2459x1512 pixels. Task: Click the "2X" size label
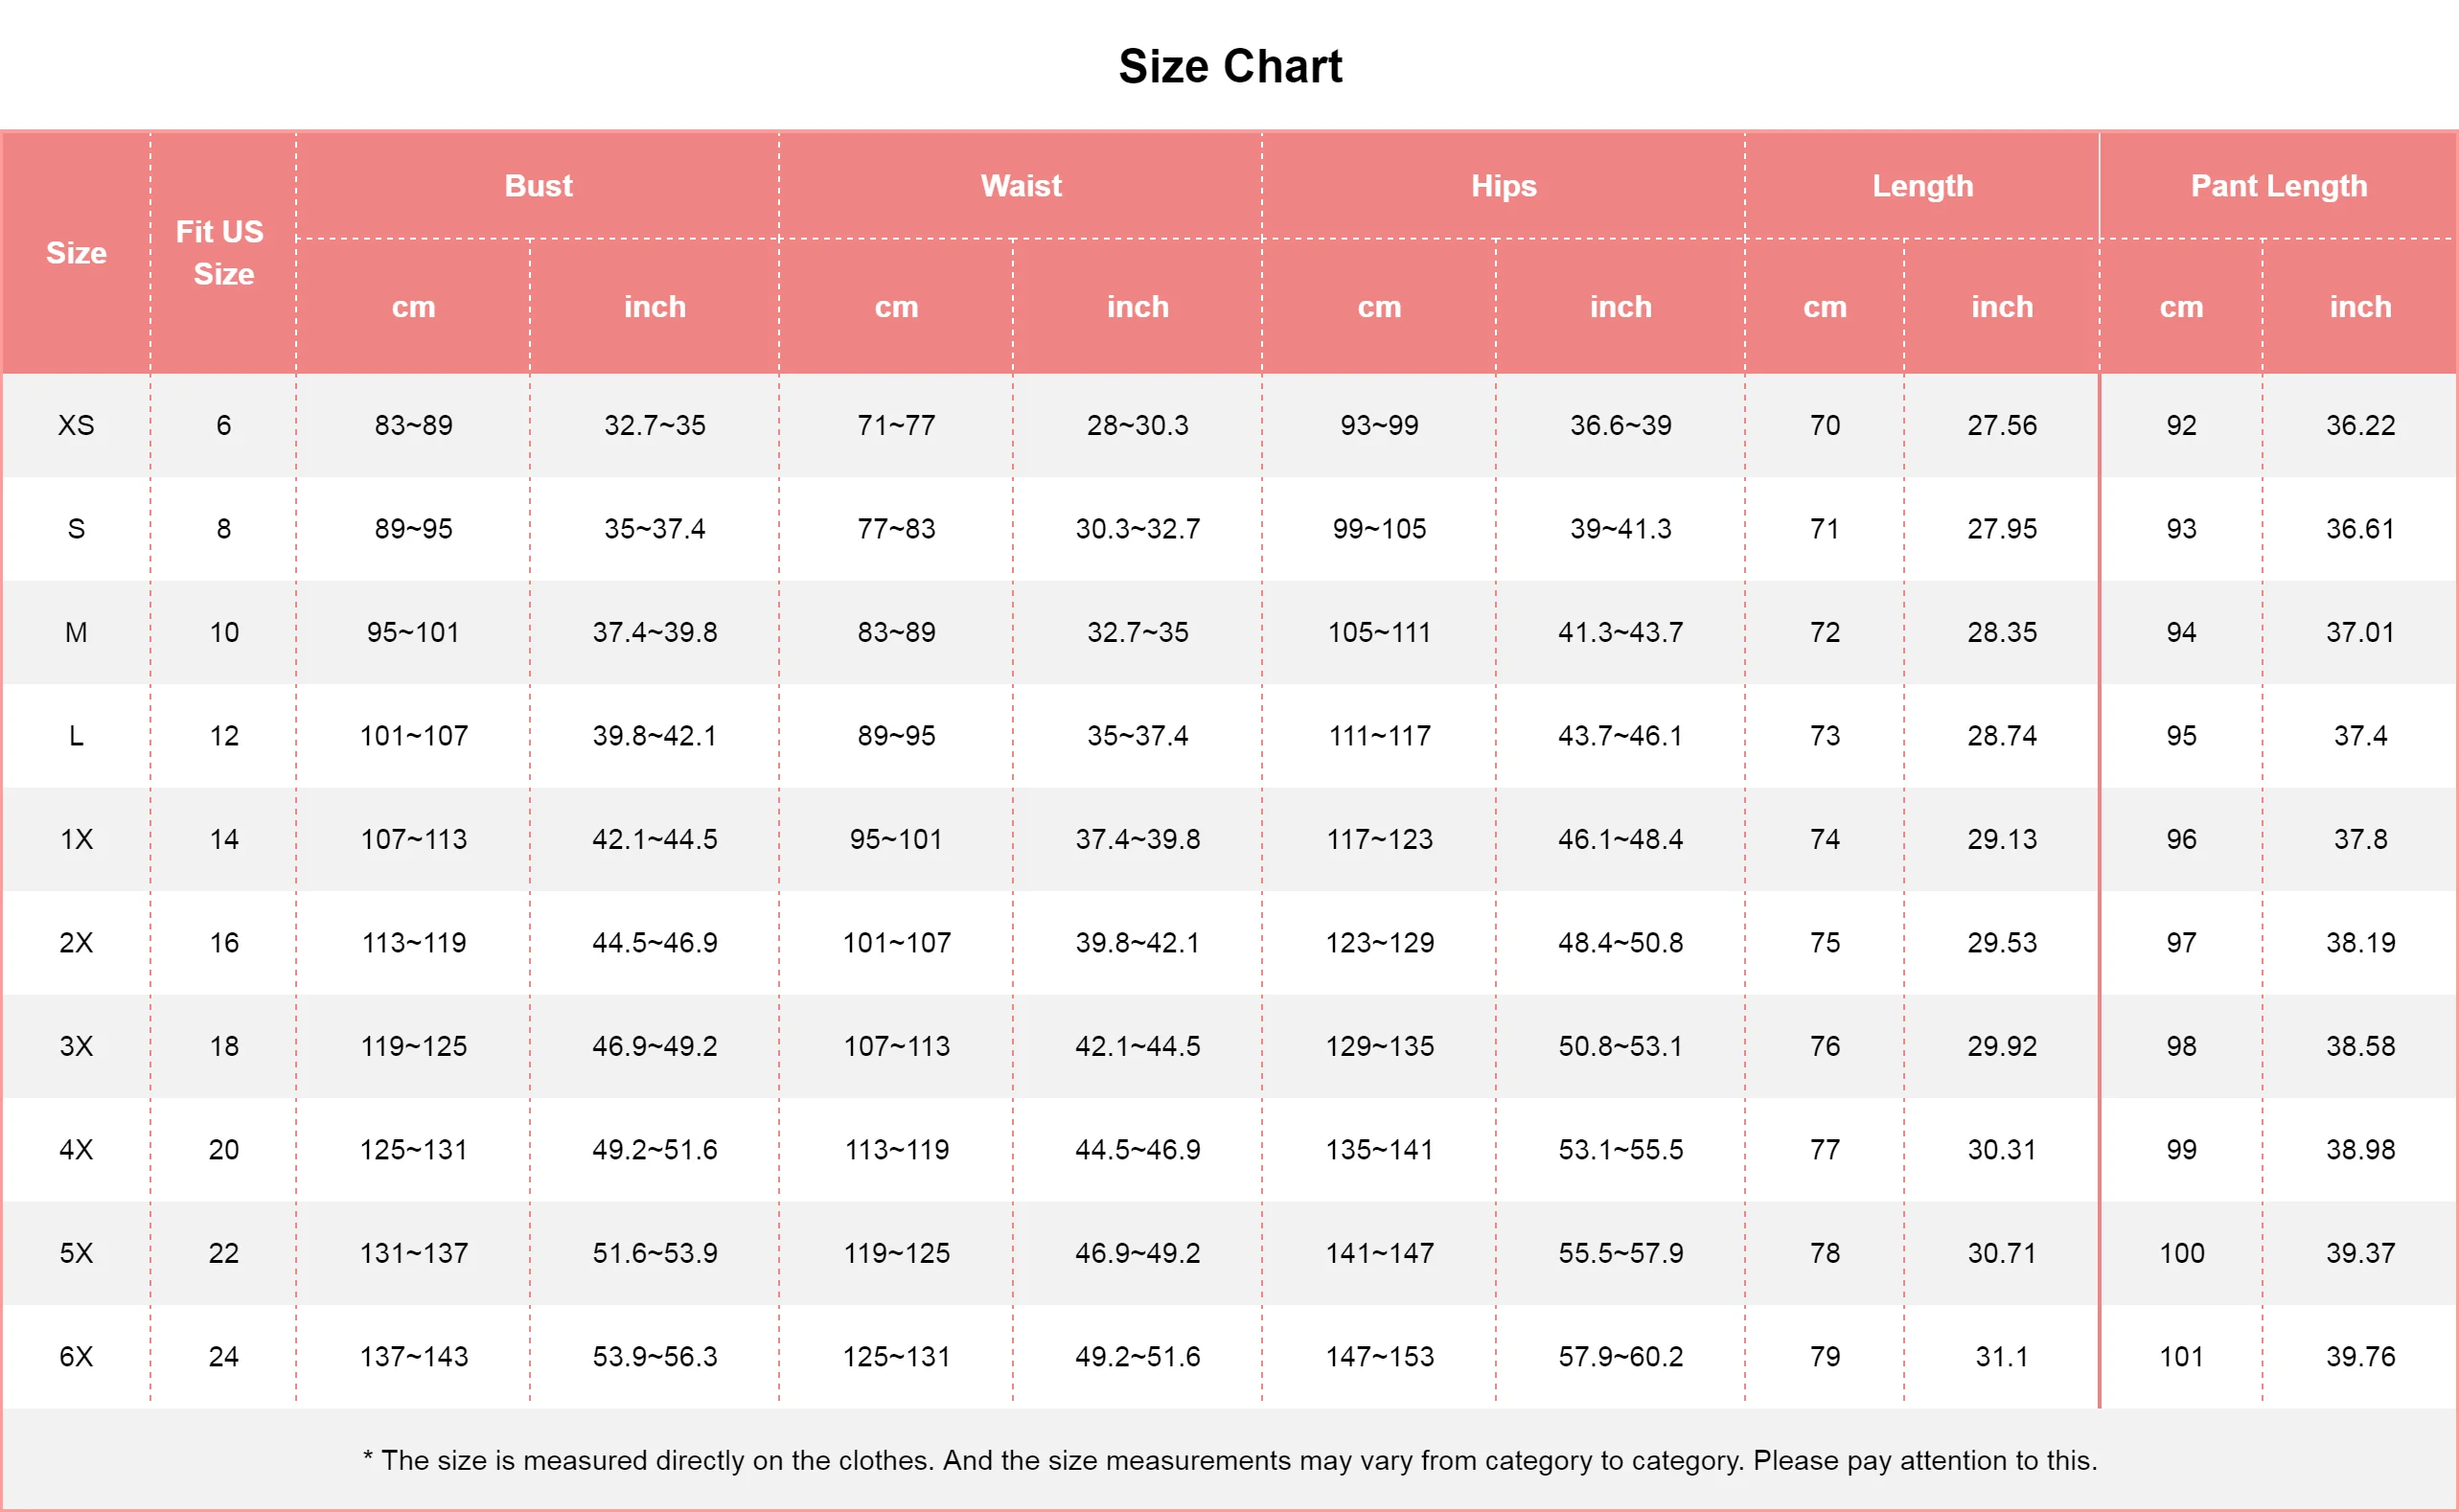pyautogui.click(x=76, y=943)
